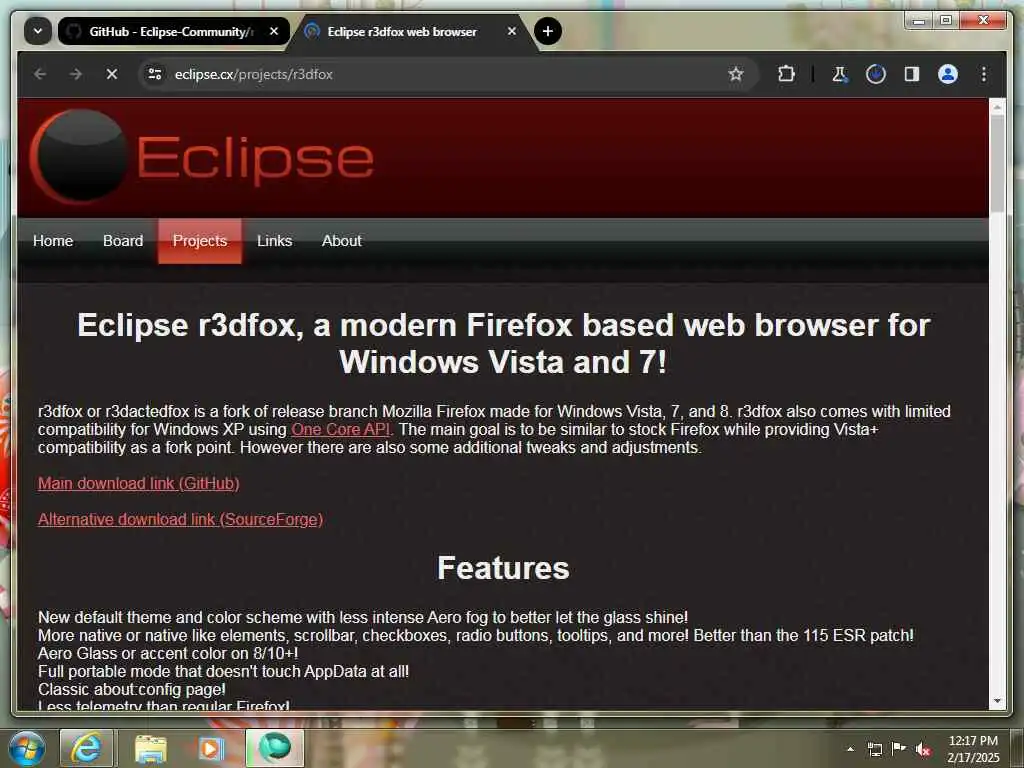Click the Features heading
Screen dimensions: 1024x768
coord(503,568)
